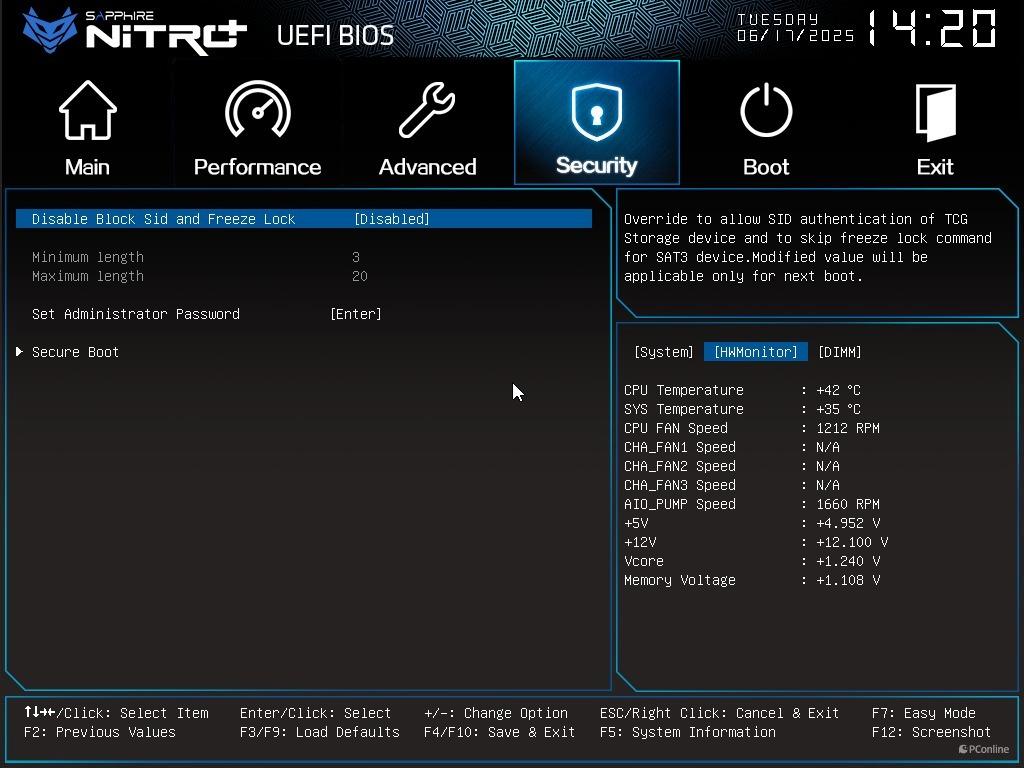Select the Security shield icon
The image size is (1024, 768).
(596, 112)
